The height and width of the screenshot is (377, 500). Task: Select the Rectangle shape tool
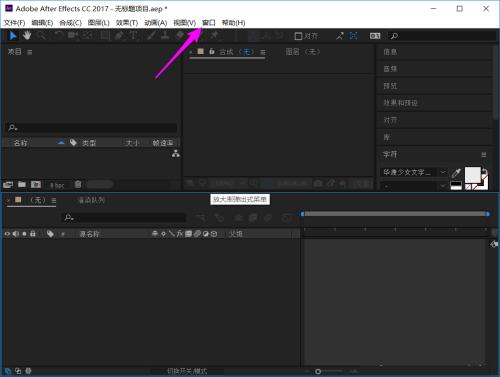click(105, 35)
